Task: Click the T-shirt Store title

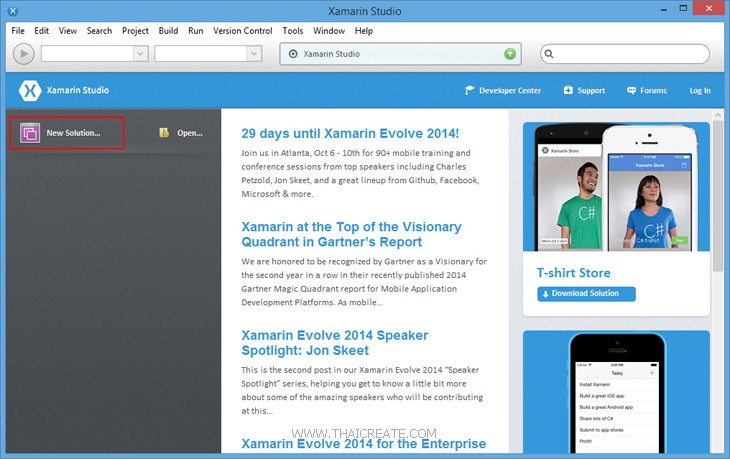Action: point(574,273)
